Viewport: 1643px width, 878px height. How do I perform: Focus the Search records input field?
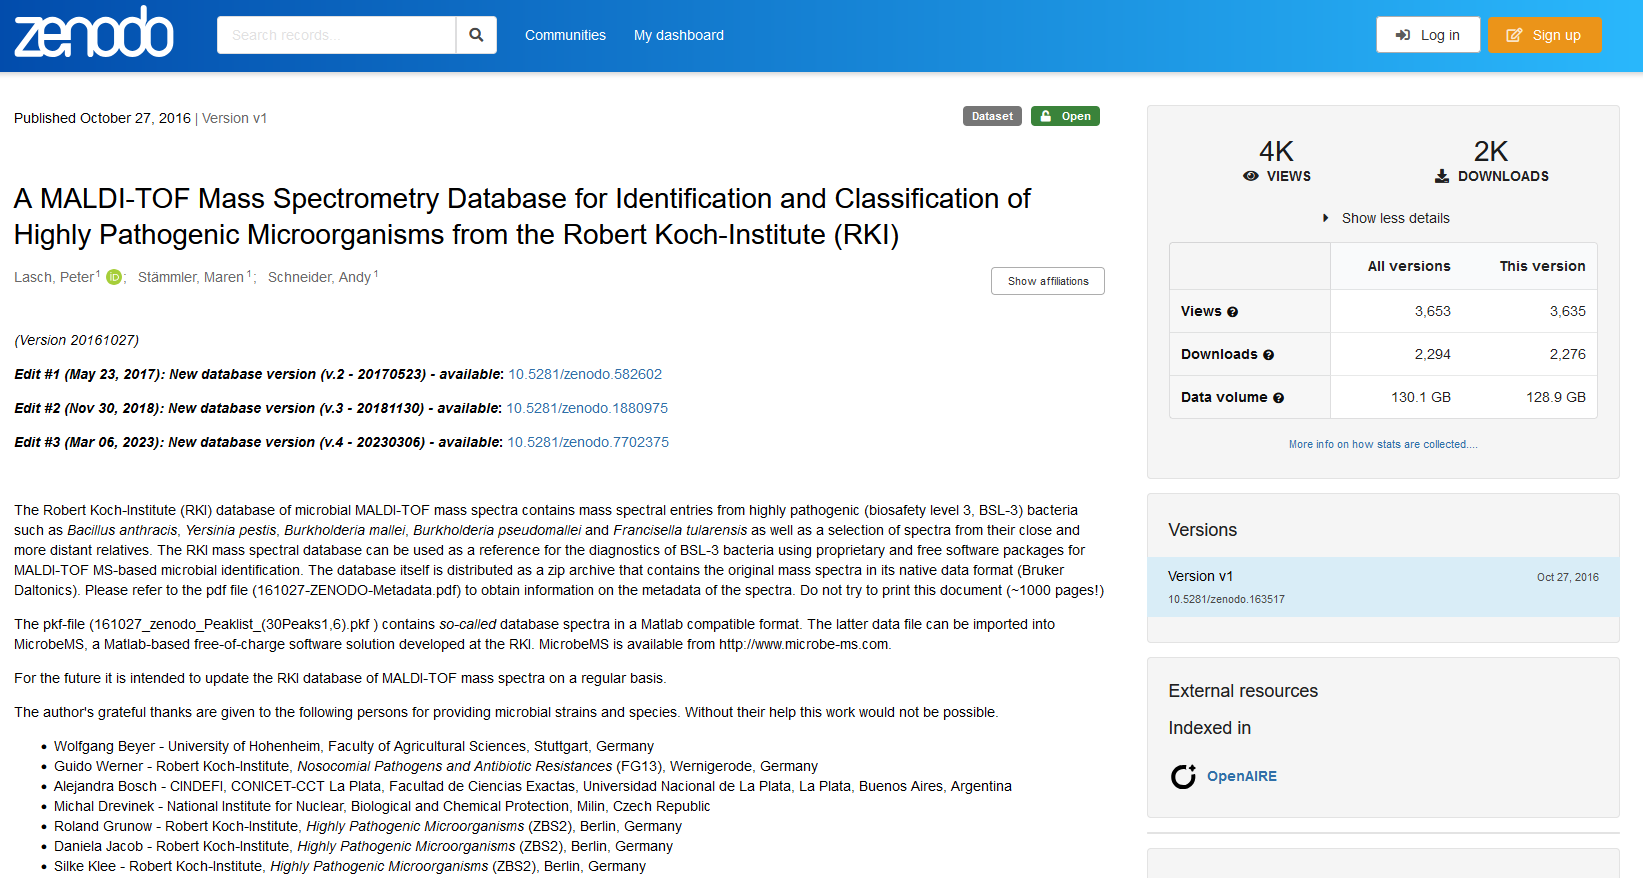click(336, 35)
